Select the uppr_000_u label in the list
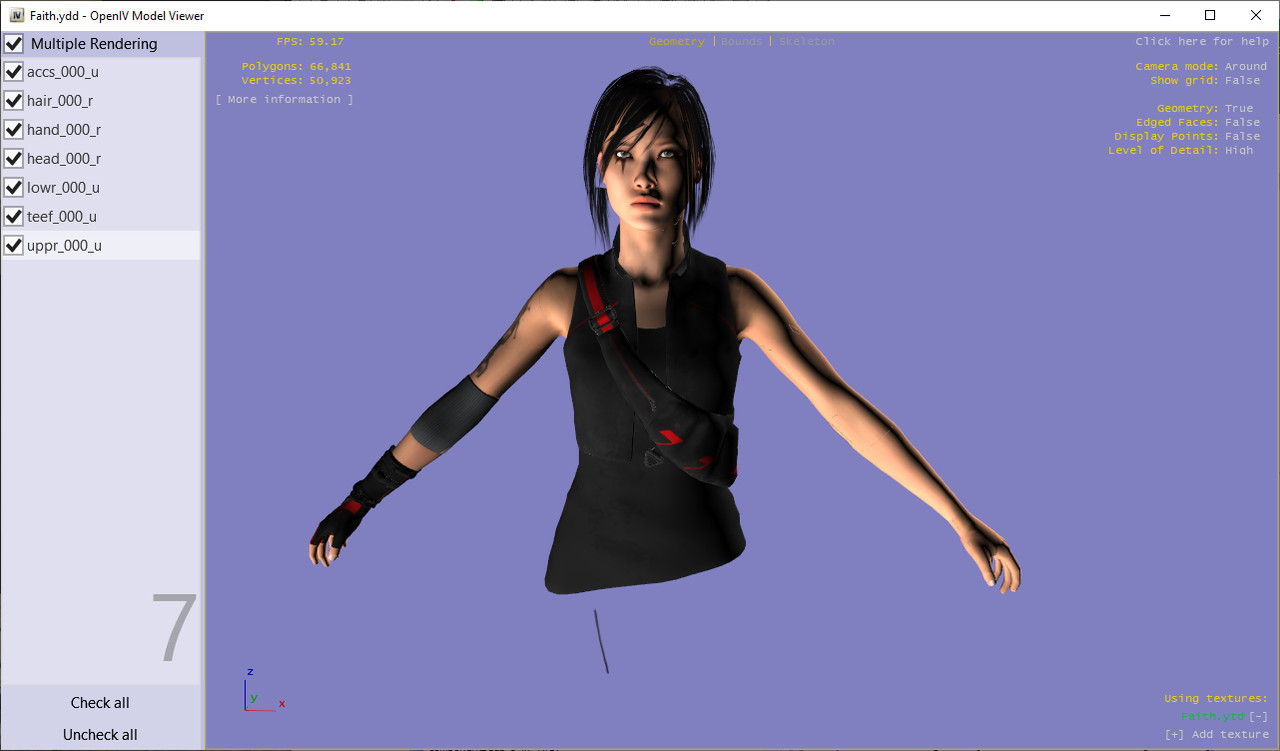This screenshot has width=1280, height=751. pyautogui.click(x=64, y=245)
